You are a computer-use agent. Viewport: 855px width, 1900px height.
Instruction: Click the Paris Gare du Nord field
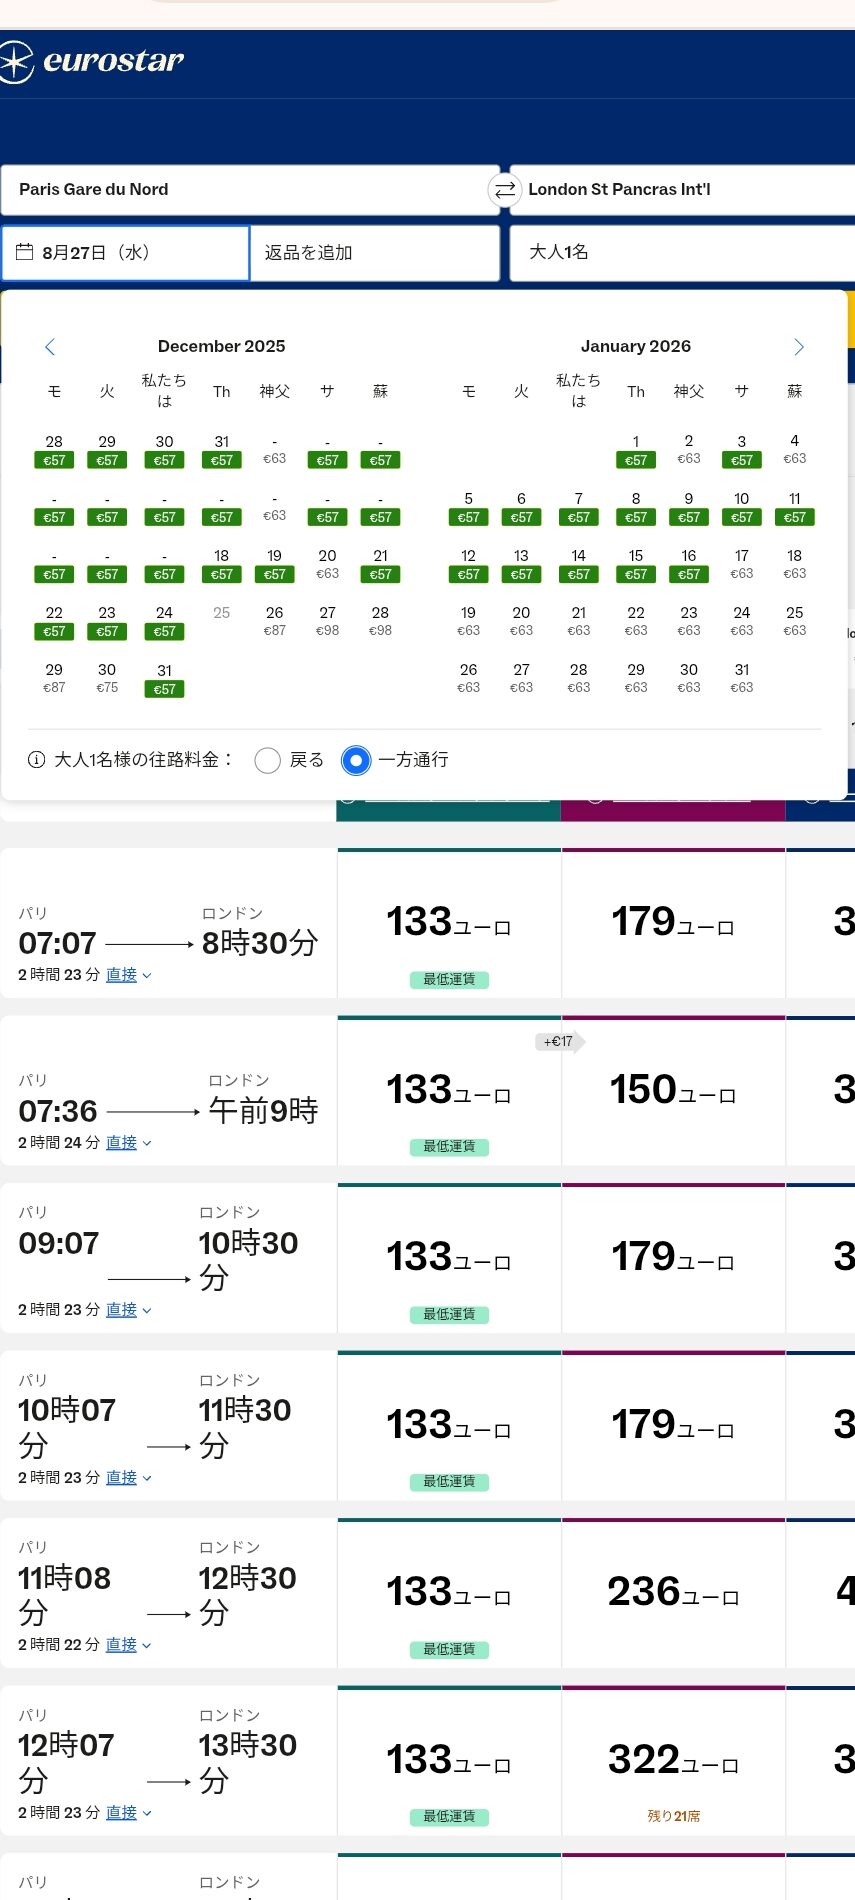coord(250,190)
